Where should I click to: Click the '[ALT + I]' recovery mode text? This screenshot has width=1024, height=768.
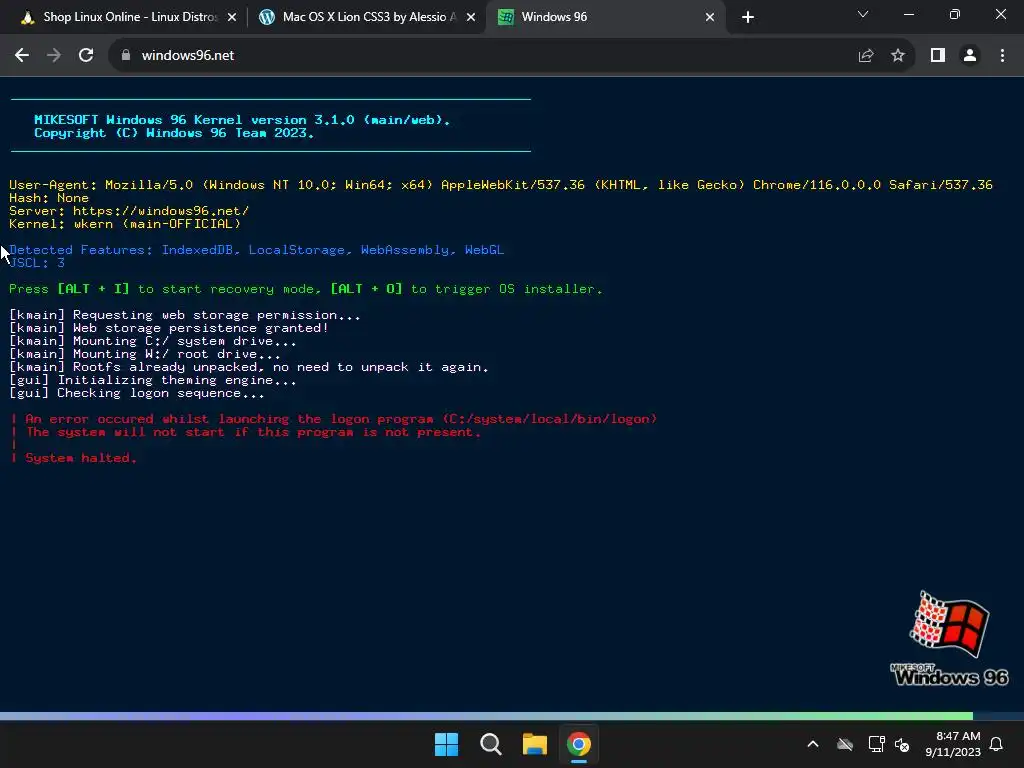coord(93,289)
